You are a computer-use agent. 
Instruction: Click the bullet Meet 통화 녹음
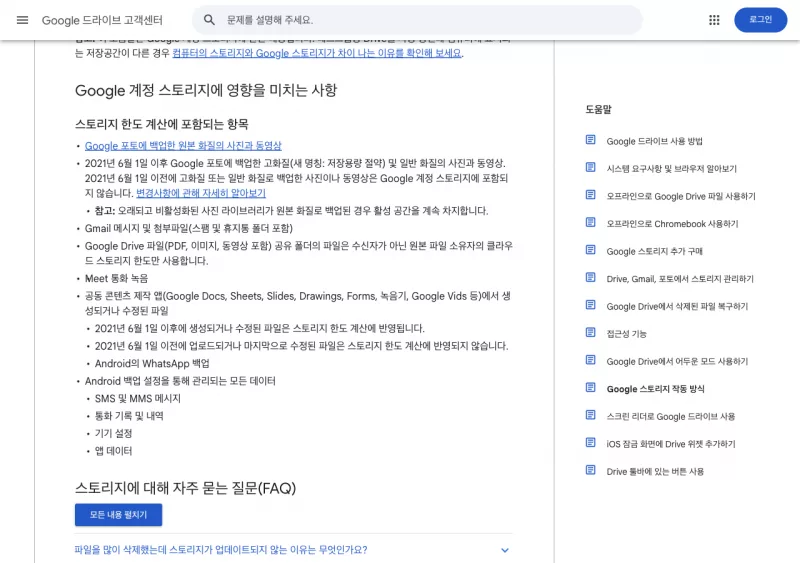[x=116, y=279]
